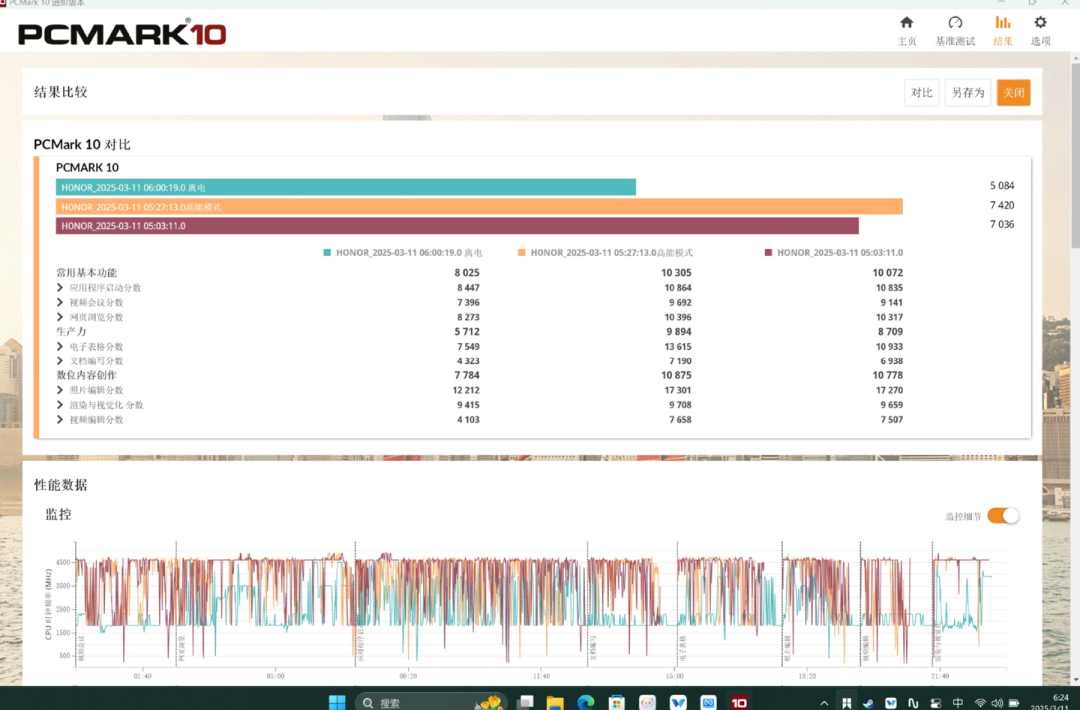Click the orange close (关闭) button
Viewport: 1080px width, 710px height.
point(1014,92)
